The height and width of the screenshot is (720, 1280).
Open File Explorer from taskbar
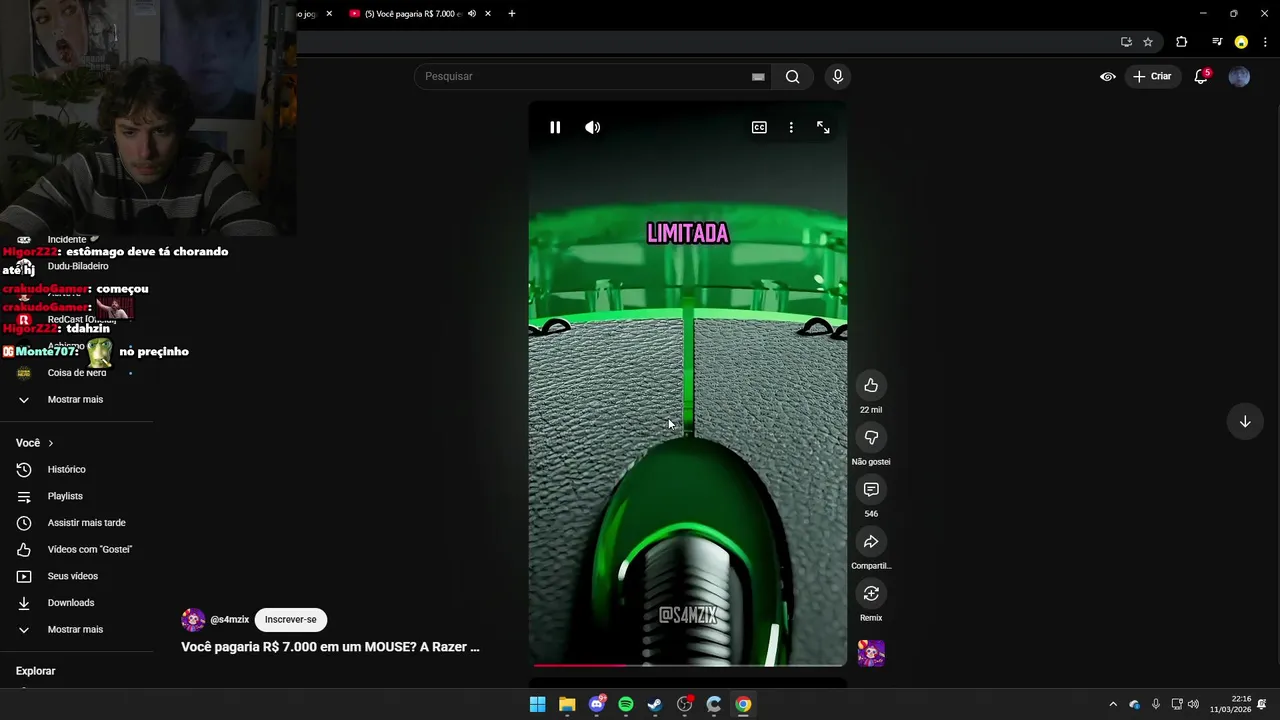567,704
